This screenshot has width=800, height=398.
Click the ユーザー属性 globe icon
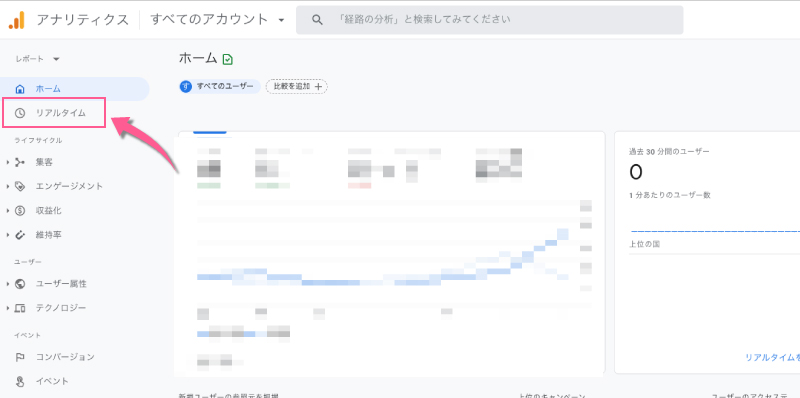coord(20,284)
